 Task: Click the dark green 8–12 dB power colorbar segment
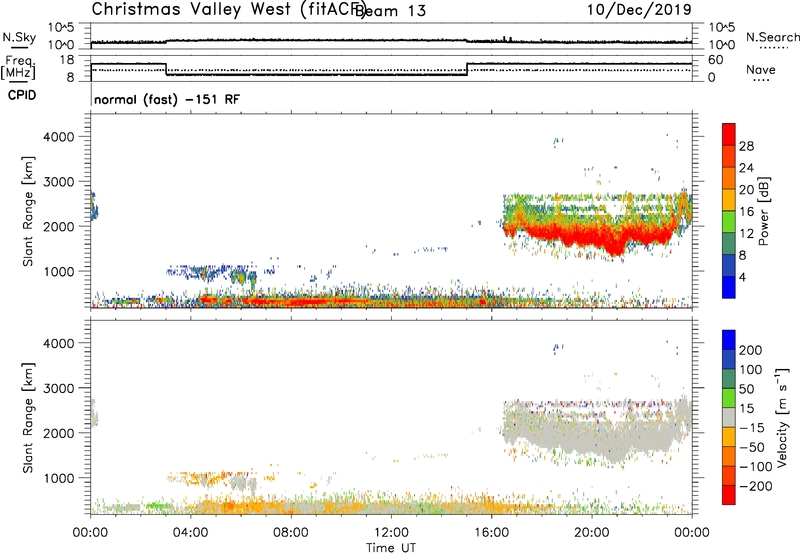tap(729, 243)
